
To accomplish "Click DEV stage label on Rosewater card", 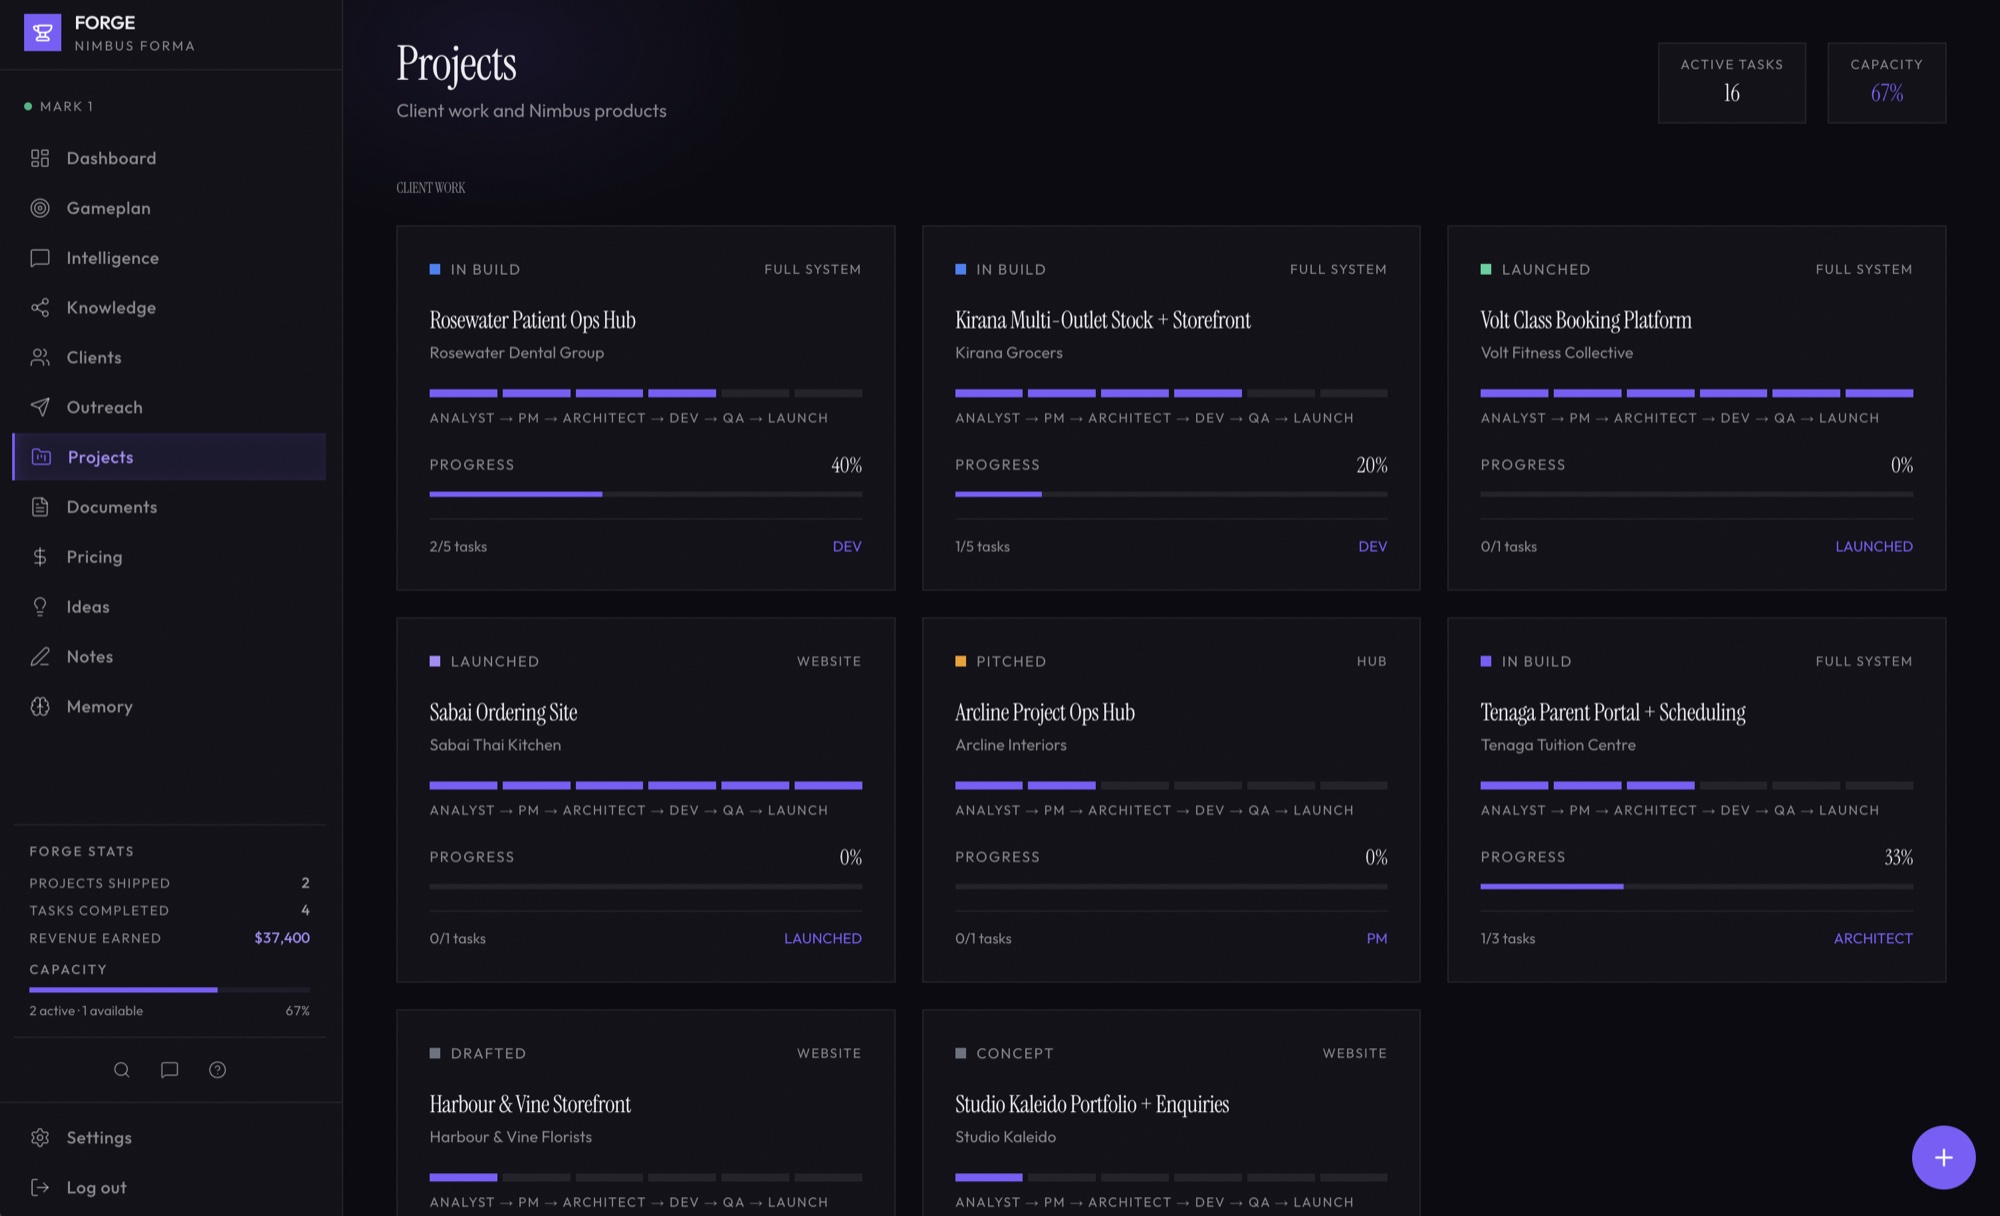I will tap(847, 546).
